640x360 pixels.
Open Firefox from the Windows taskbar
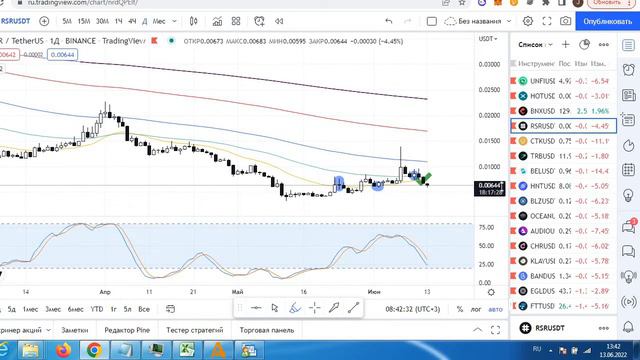pyautogui.click(x=63, y=350)
